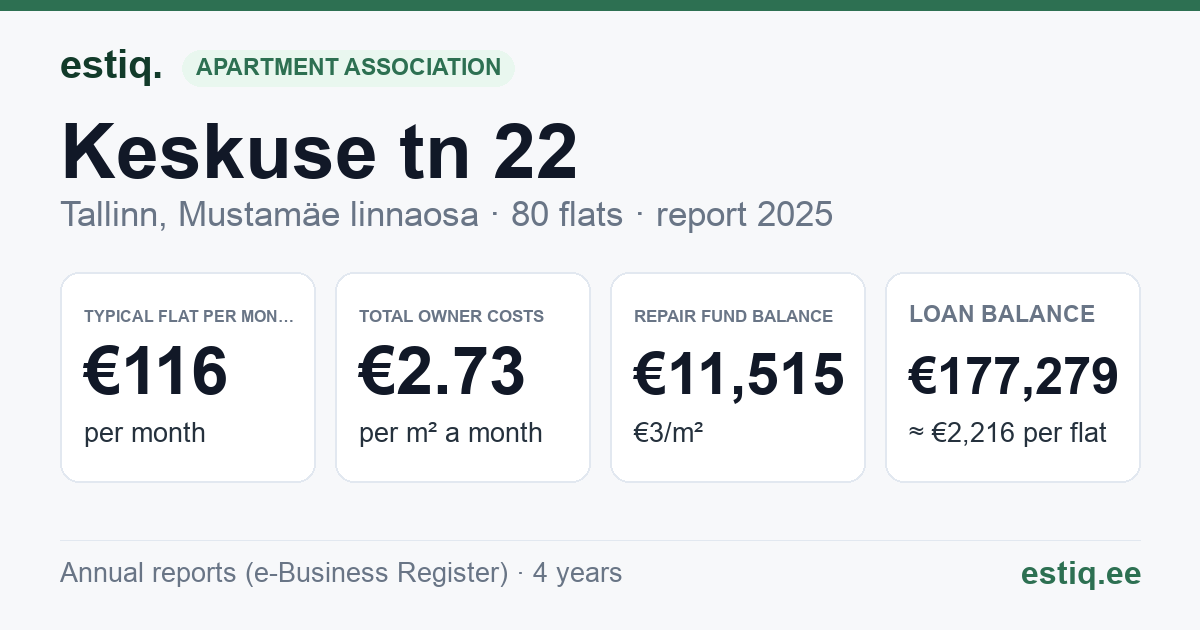Click the €11,515 value
Screen dimensions: 1200x630
point(739,376)
